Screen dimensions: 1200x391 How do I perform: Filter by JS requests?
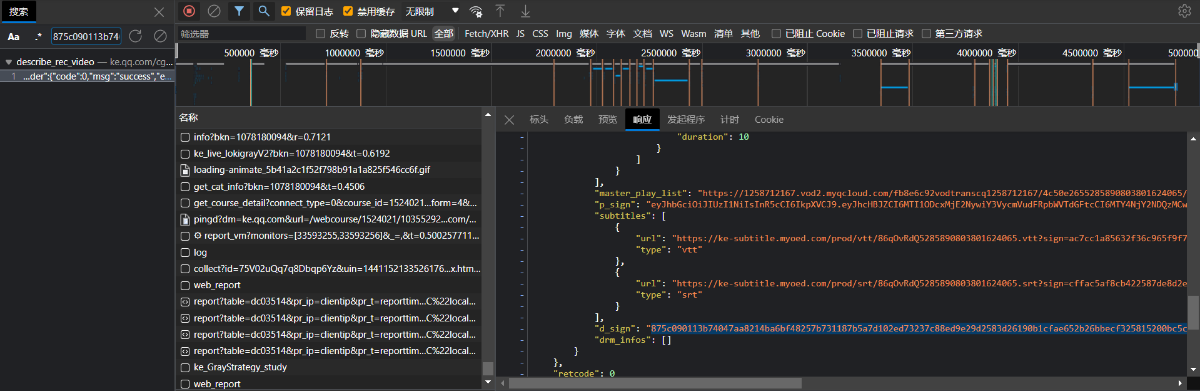[x=520, y=33]
